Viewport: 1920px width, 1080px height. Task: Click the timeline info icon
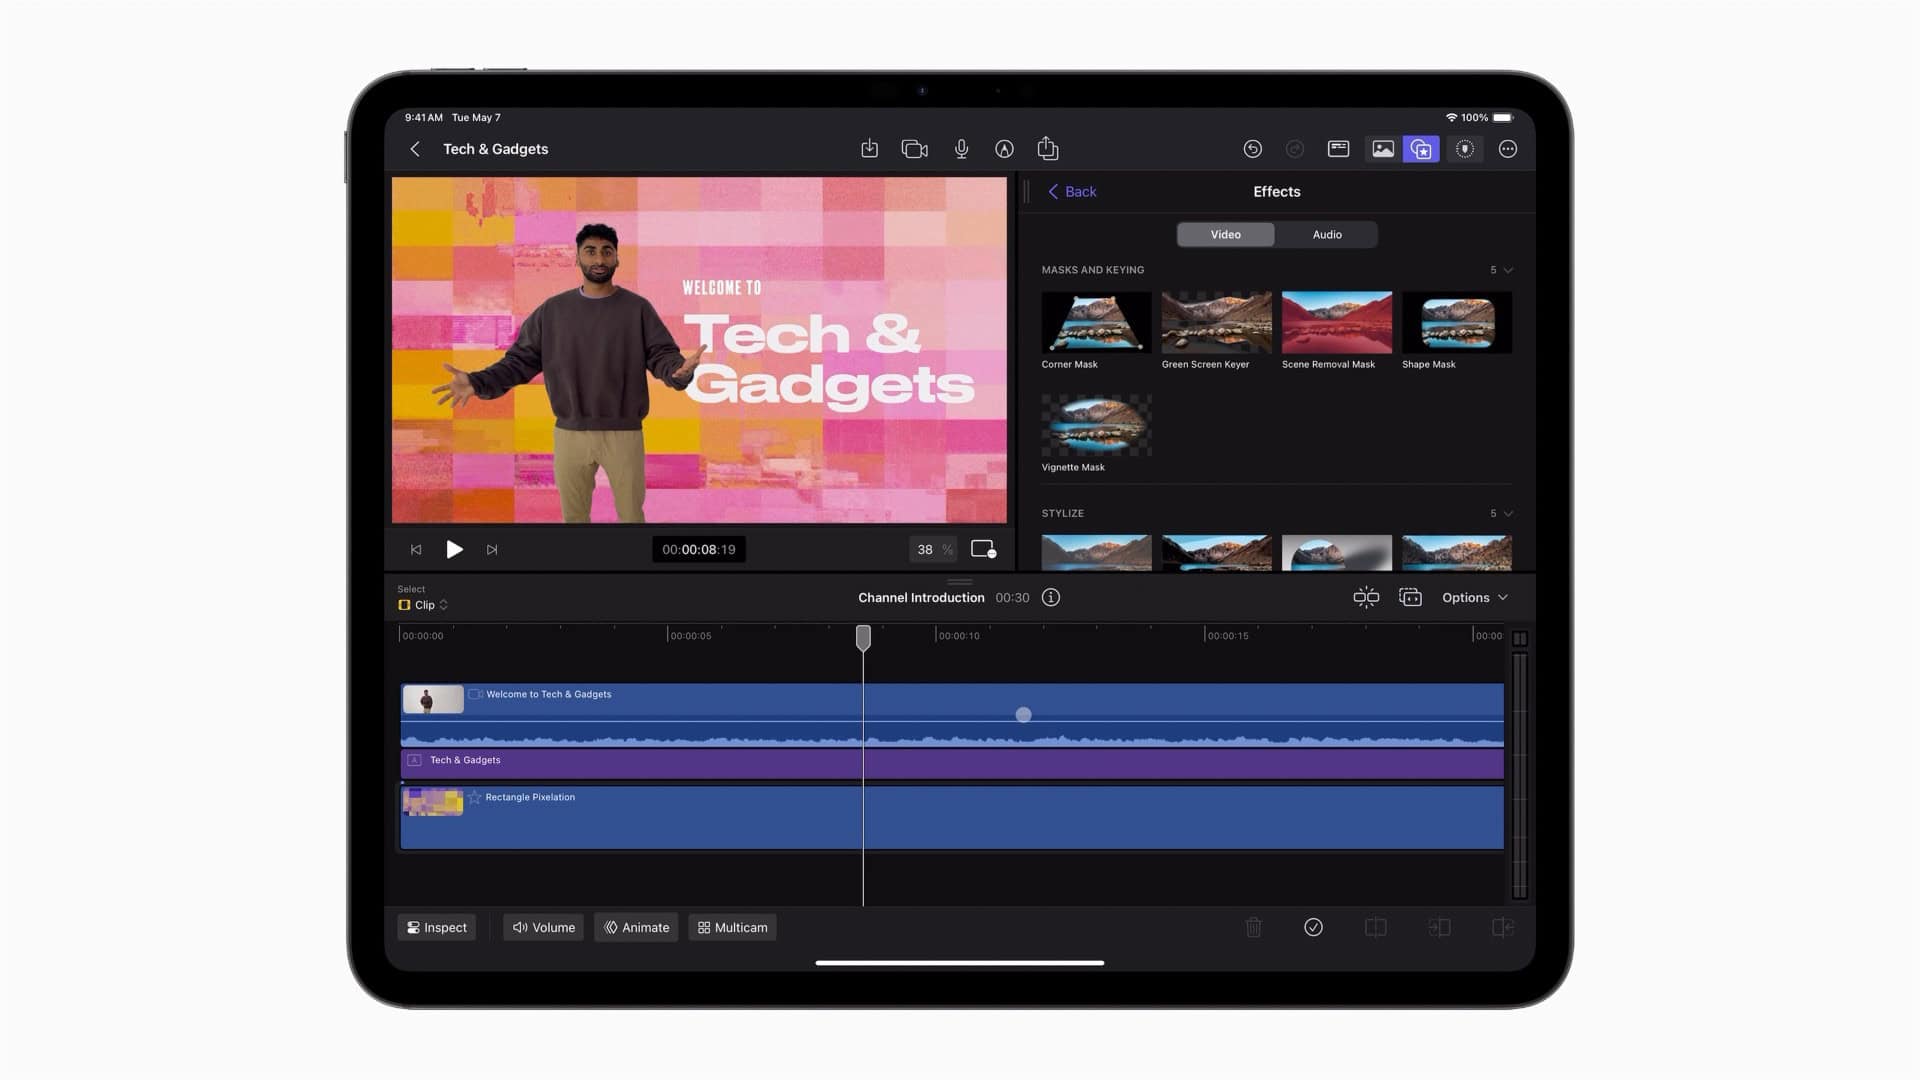(x=1050, y=597)
